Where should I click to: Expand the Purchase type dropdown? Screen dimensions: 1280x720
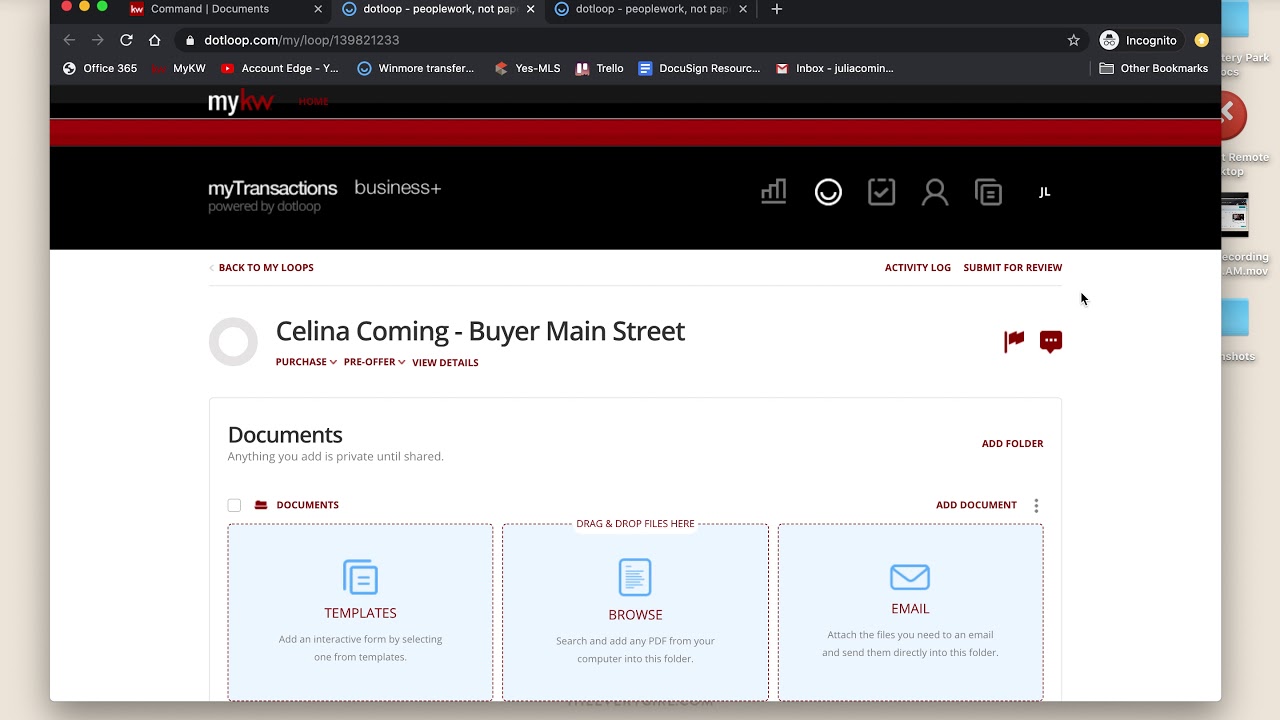coord(306,362)
